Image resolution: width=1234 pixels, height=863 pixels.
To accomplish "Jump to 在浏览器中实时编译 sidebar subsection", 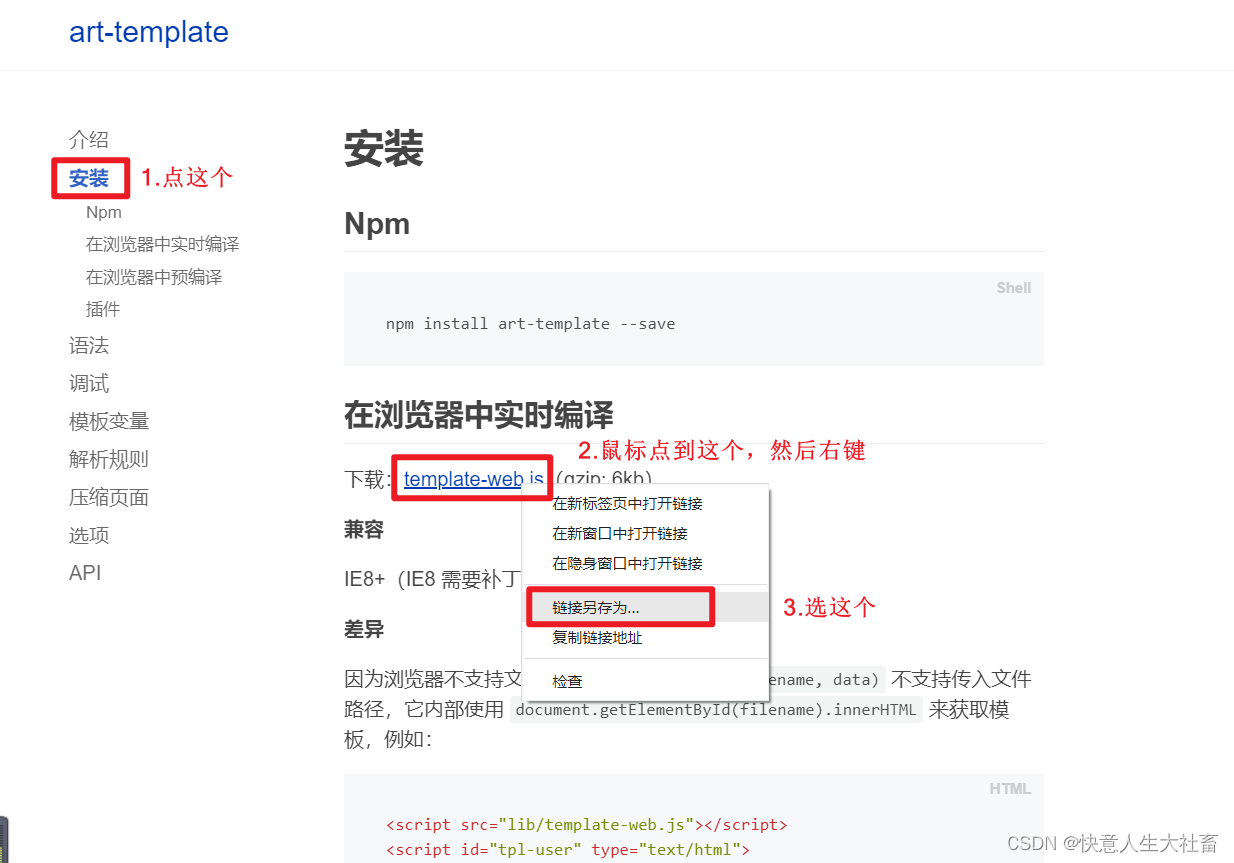I will point(162,244).
